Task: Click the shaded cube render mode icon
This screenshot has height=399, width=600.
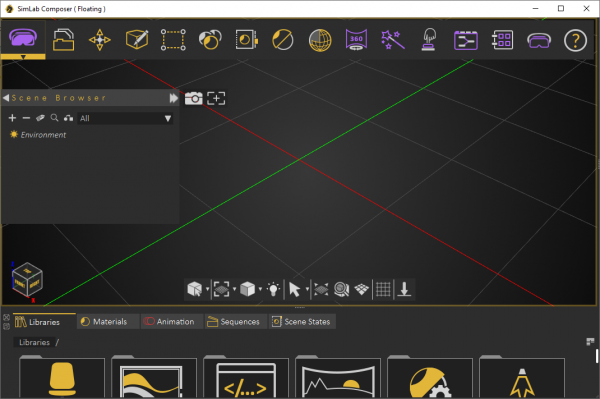Action: click(x=247, y=289)
